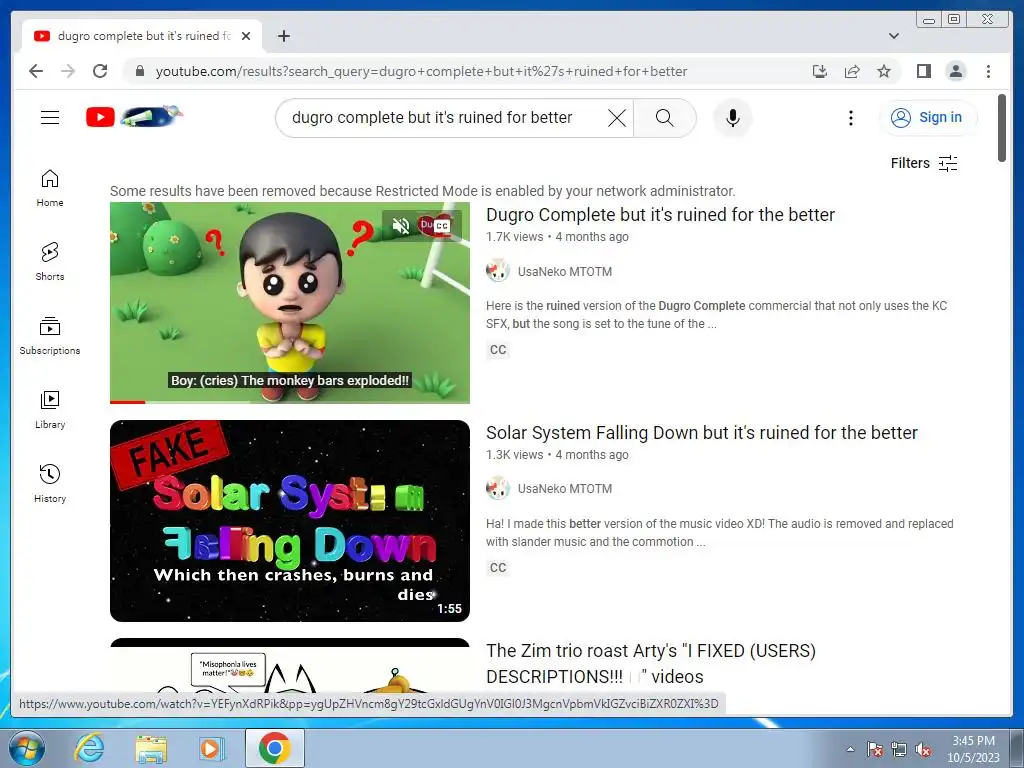Click the Sign in button
This screenshot has width=1024, height=768.
click(927, 118)
